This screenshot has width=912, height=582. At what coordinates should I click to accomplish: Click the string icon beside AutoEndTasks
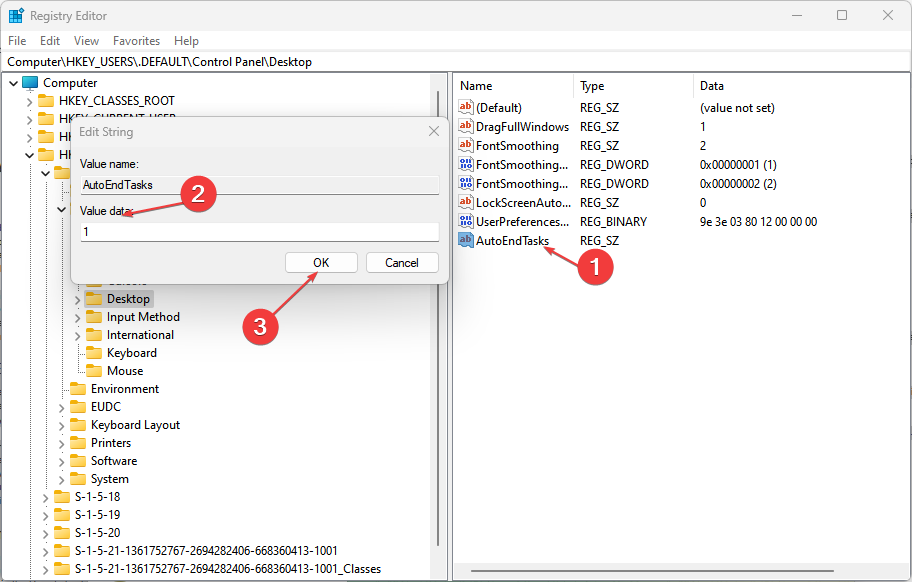pyautogui.click(x=466, y=240)
